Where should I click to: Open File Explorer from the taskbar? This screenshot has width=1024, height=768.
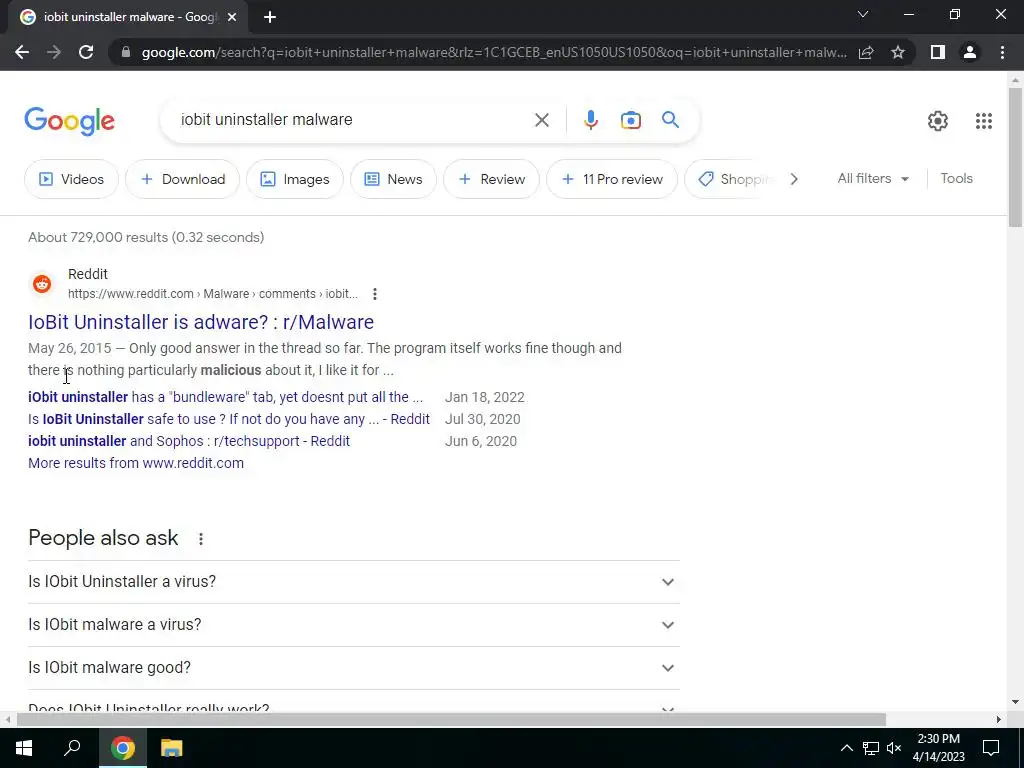pos(172,748)
